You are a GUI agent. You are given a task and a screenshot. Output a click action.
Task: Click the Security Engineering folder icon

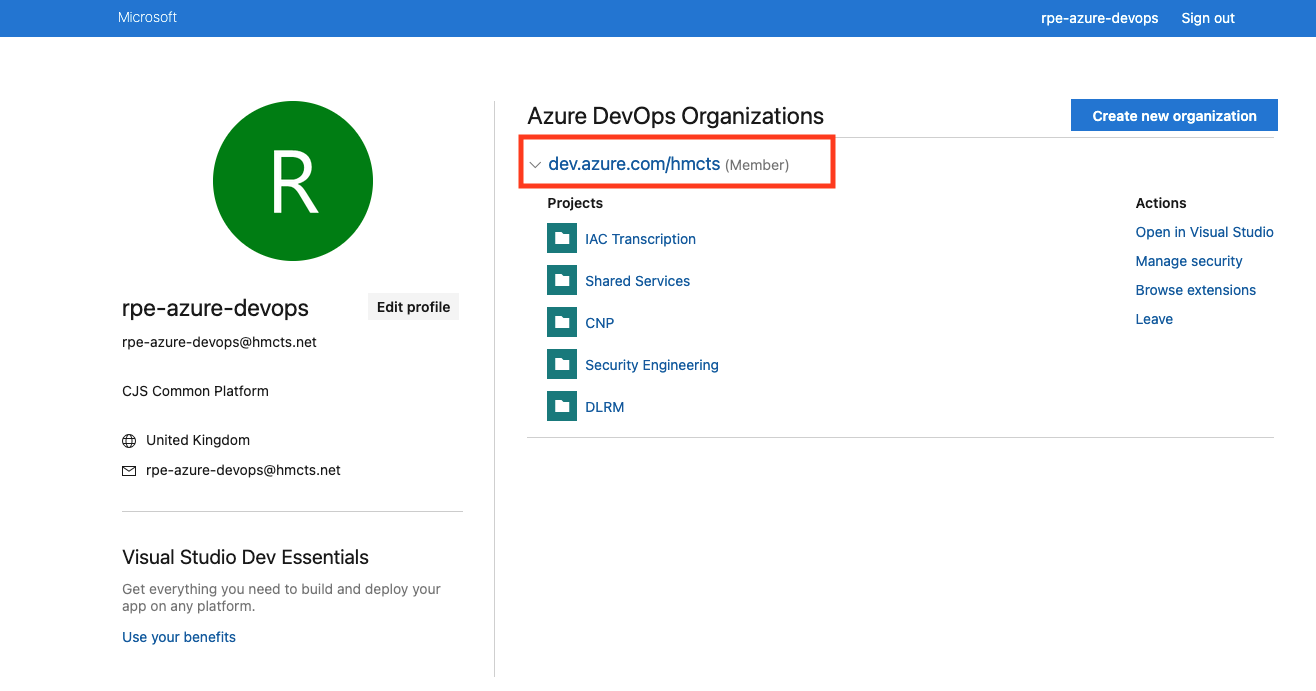click(x=562, y=364)
